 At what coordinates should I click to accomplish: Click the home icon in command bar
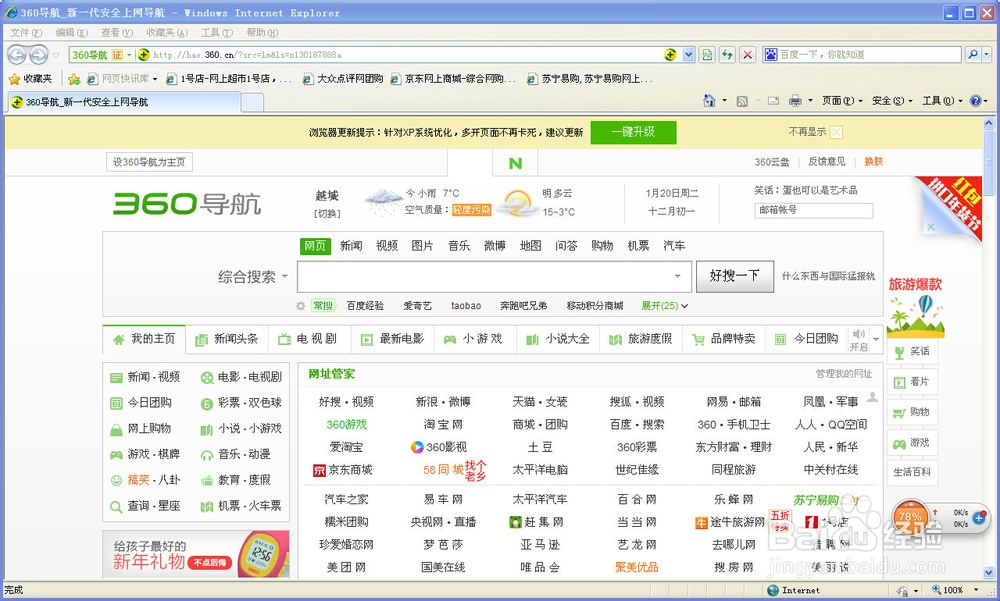pyautogui.click(x=709, y=100)
